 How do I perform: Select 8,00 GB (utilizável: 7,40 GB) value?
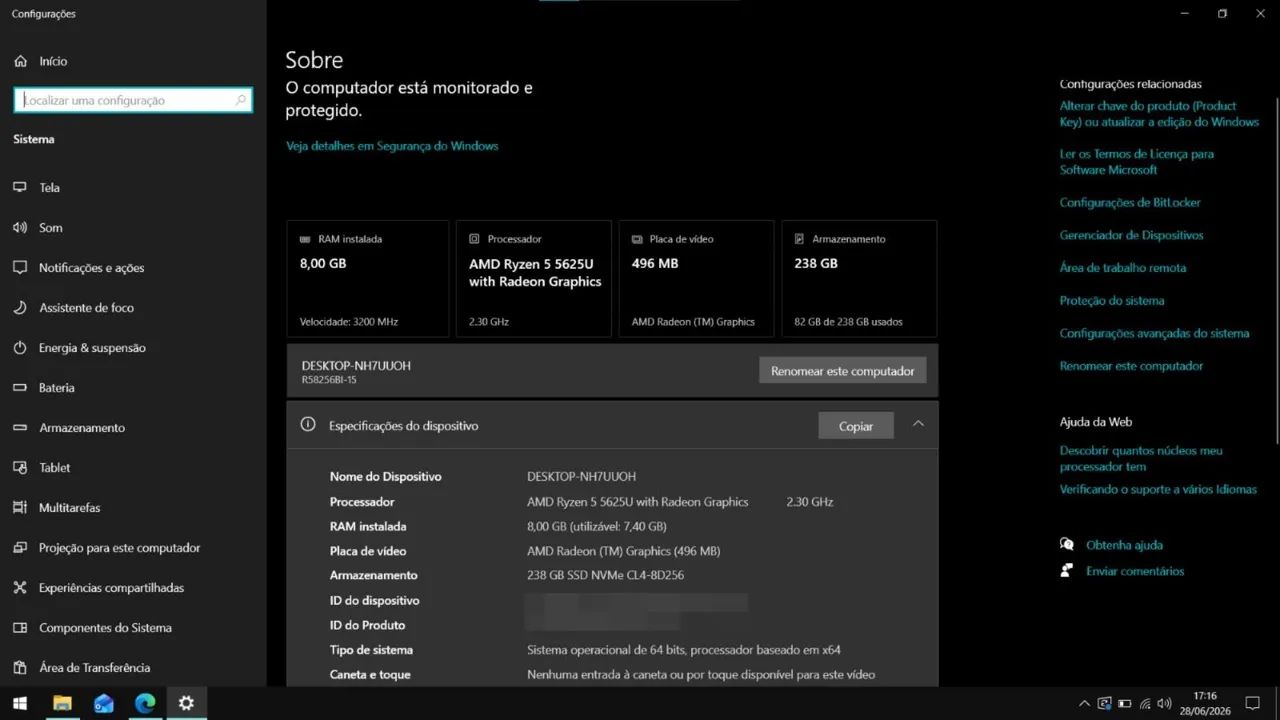click(x=597, y=526)
